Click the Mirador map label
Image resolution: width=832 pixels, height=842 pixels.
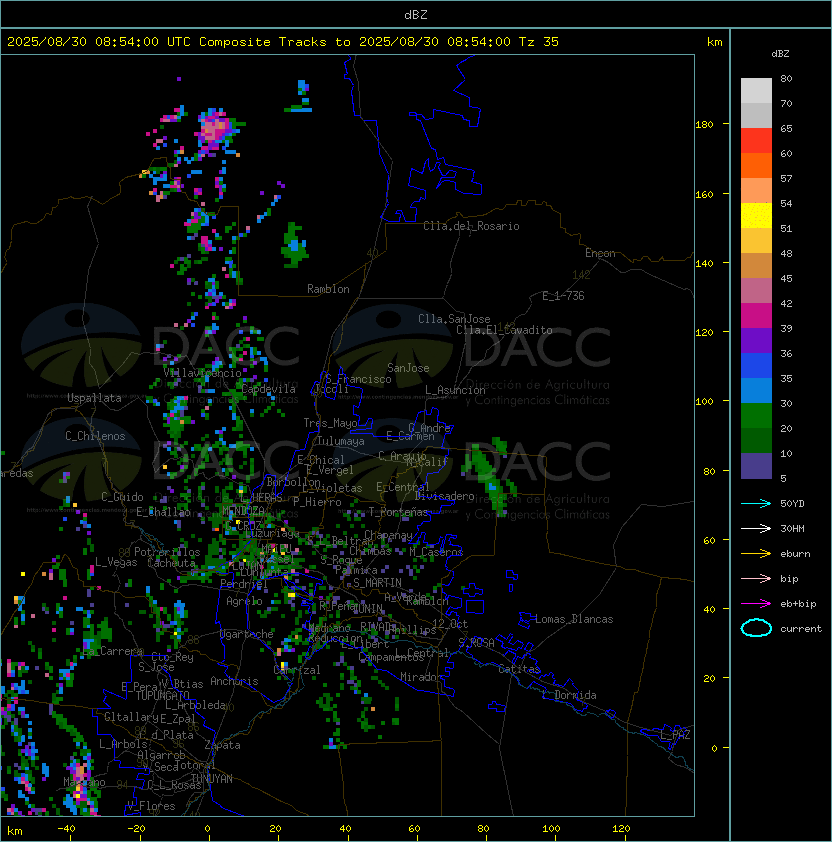tap(422, 677)
